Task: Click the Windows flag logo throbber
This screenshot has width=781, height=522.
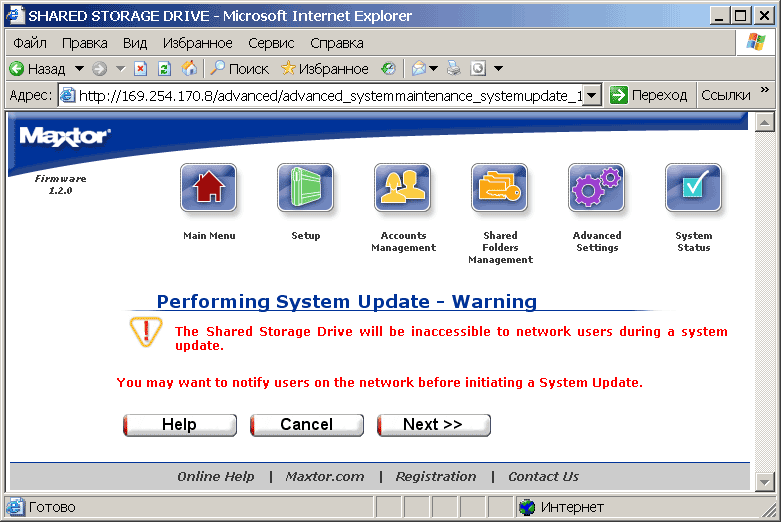Action: 756,42
